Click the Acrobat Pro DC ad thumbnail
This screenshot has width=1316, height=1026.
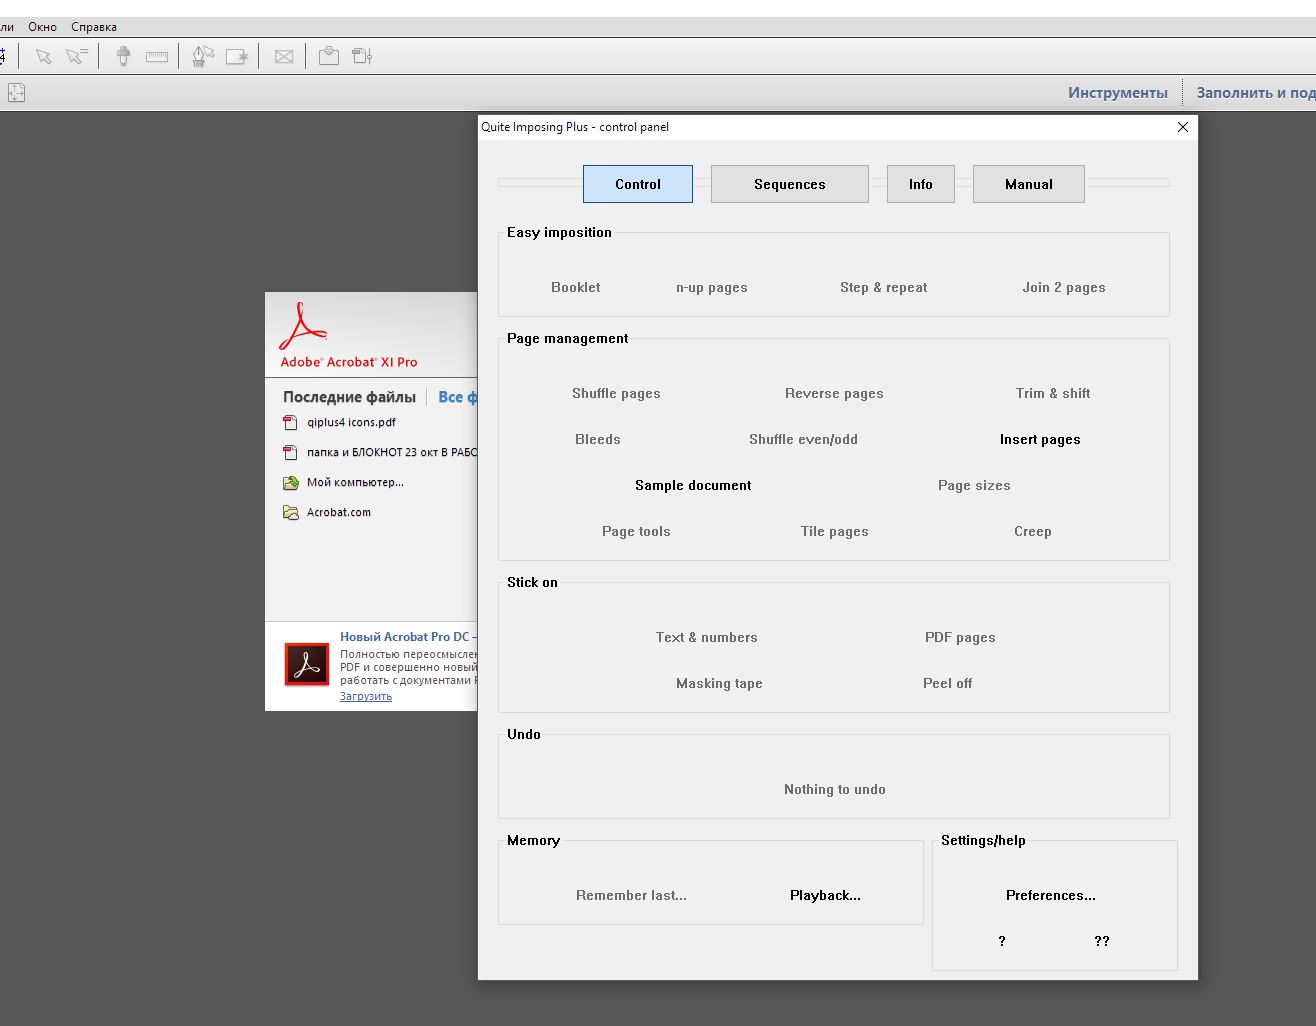[307, 664]
